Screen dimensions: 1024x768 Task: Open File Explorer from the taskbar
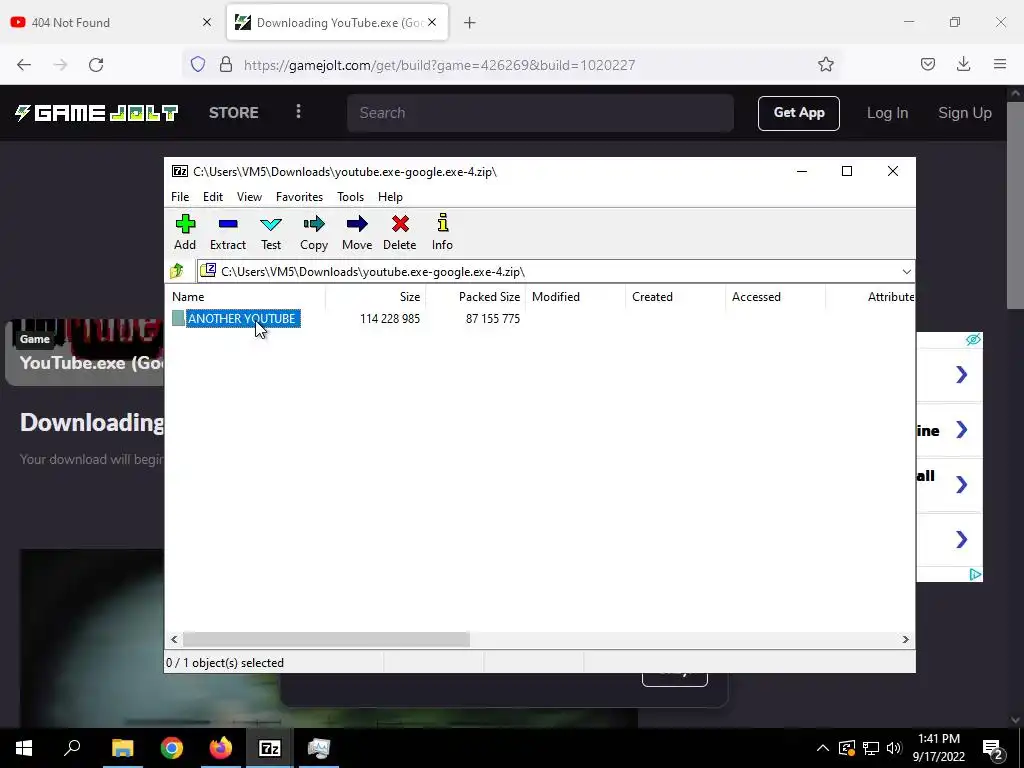pos(122,748)
